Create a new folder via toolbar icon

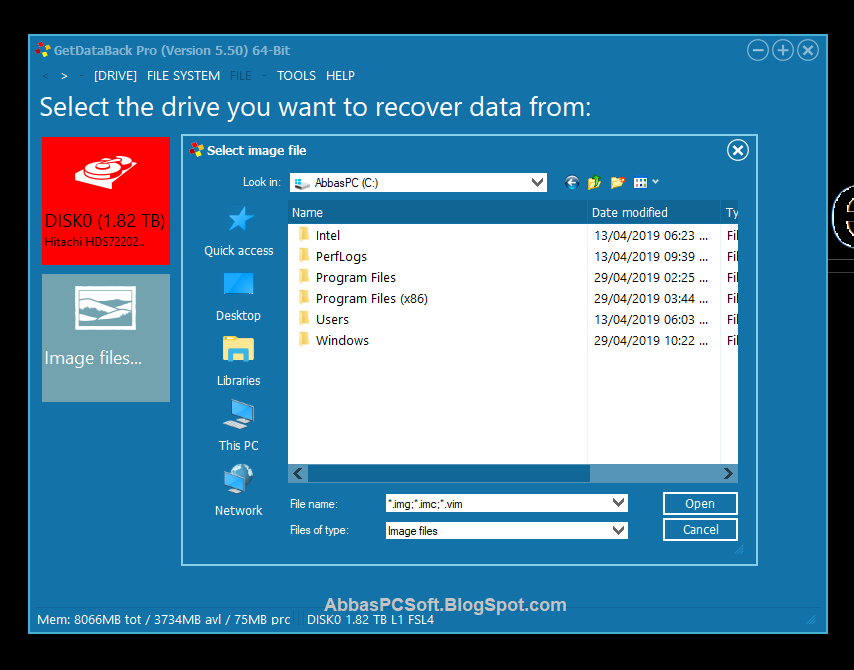[617, 182]
